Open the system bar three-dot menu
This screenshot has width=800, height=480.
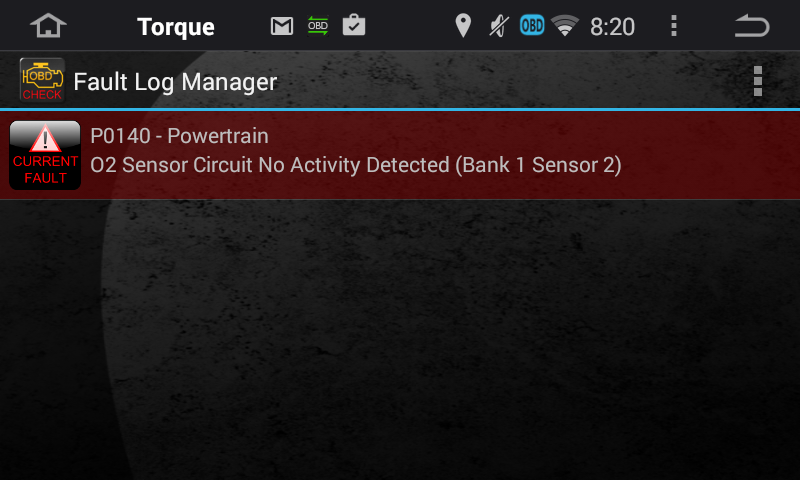pyautogui.click(x=674, y=26)
